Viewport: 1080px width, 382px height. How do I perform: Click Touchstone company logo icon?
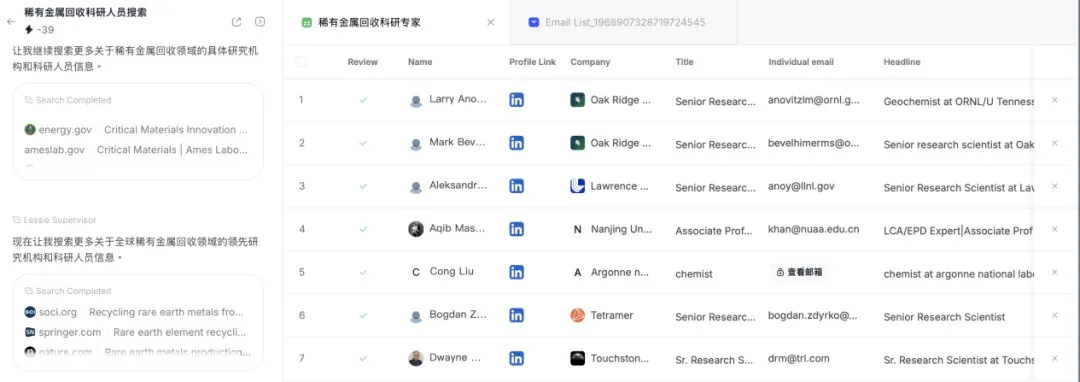point(577,358)
